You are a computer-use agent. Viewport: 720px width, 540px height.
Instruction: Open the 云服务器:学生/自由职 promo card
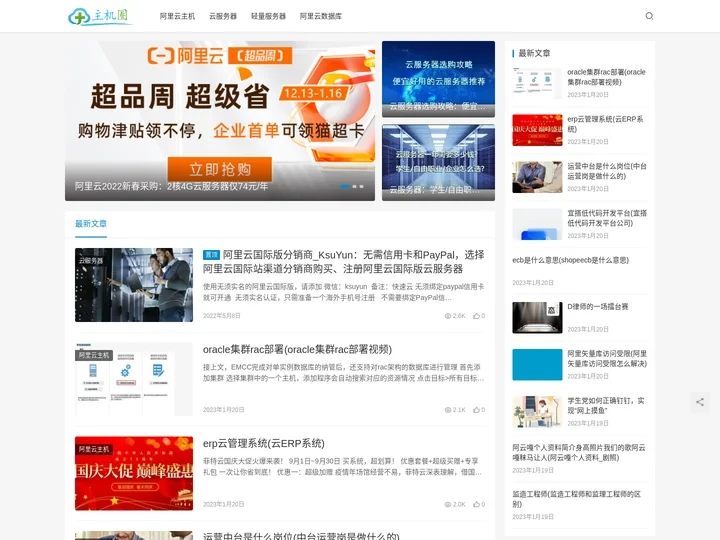coord(438,163)
